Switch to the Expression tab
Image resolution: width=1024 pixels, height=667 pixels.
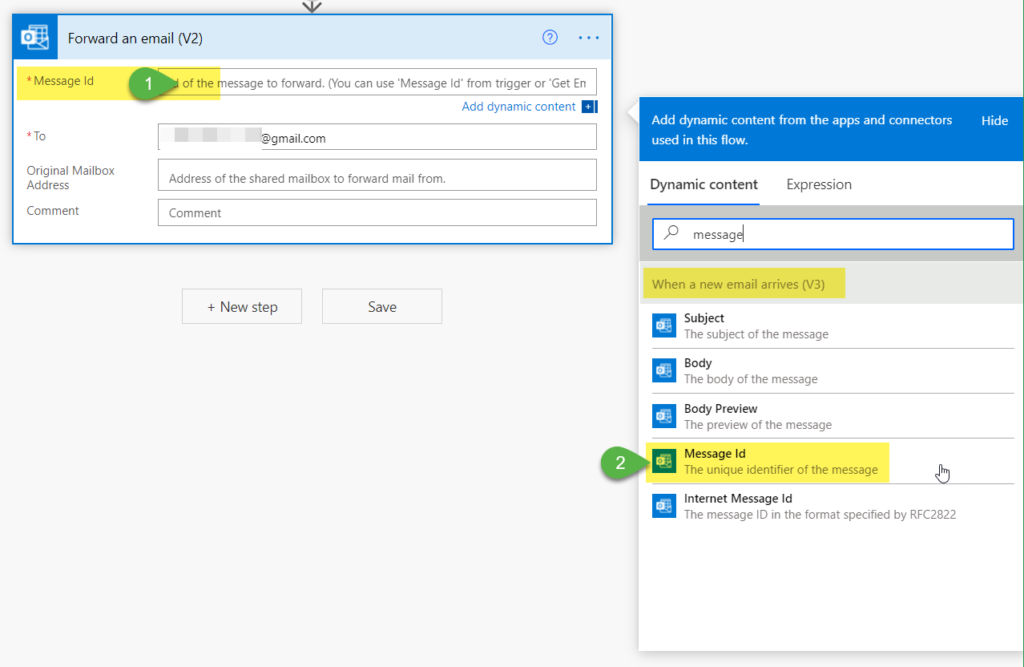click(819, 184)
